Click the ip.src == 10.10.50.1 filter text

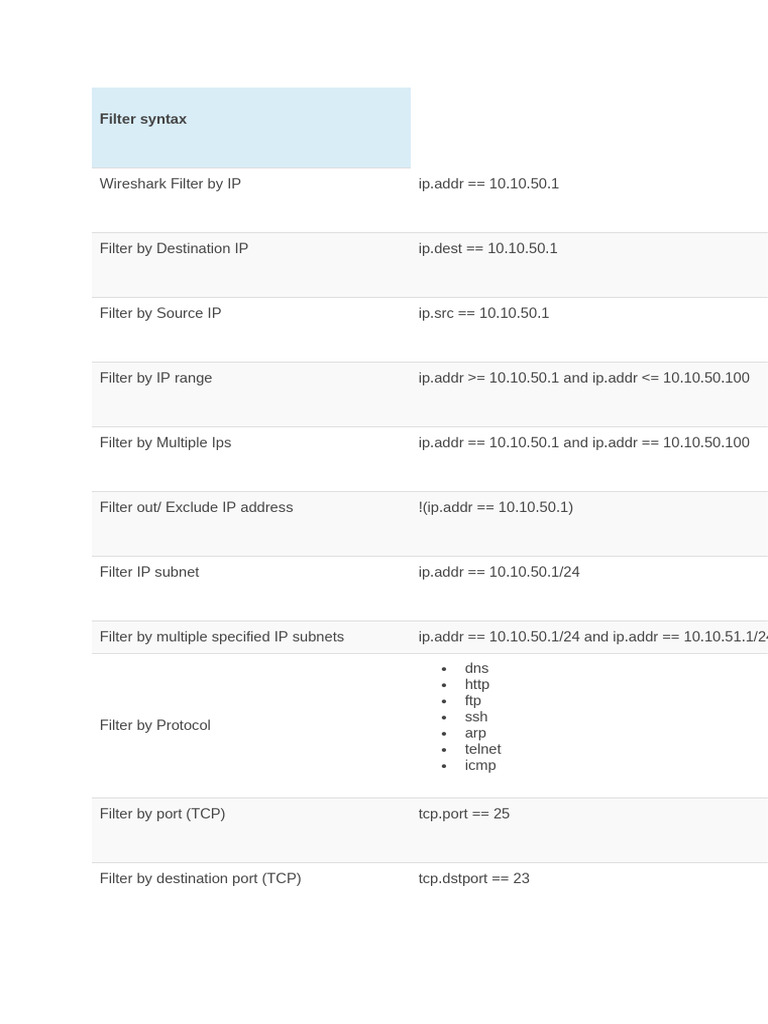click(483, 313)
